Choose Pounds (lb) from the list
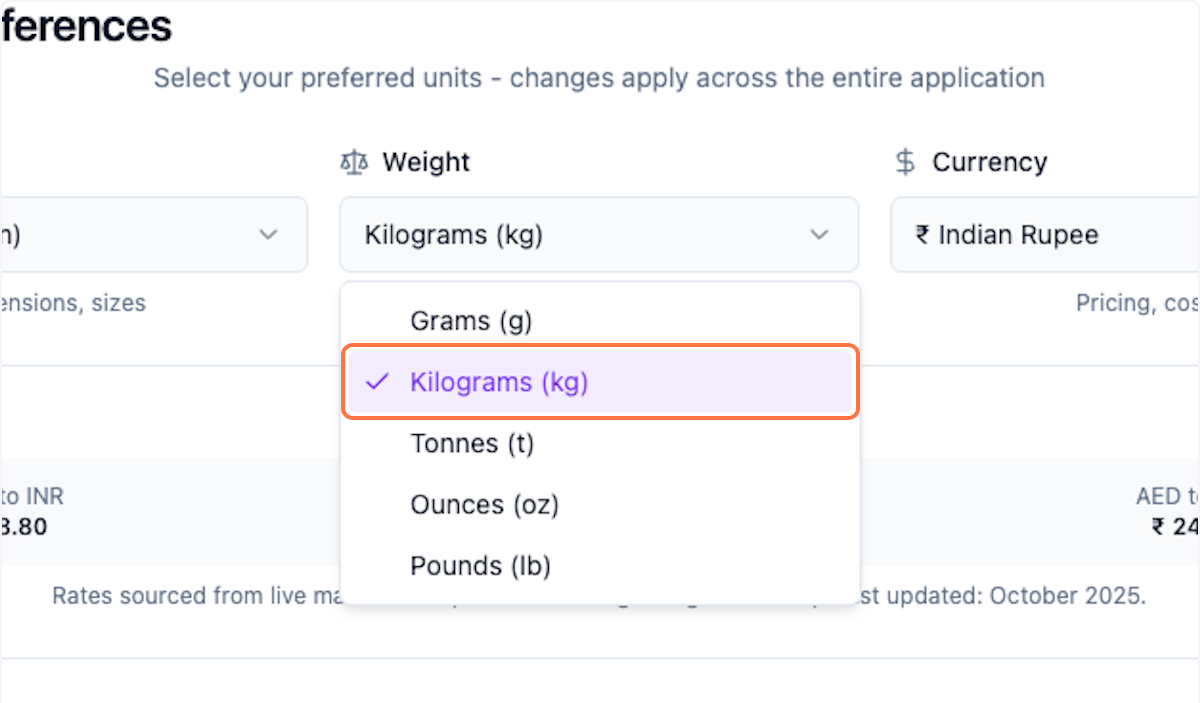The image size is (1200, 703). [480, 566]
